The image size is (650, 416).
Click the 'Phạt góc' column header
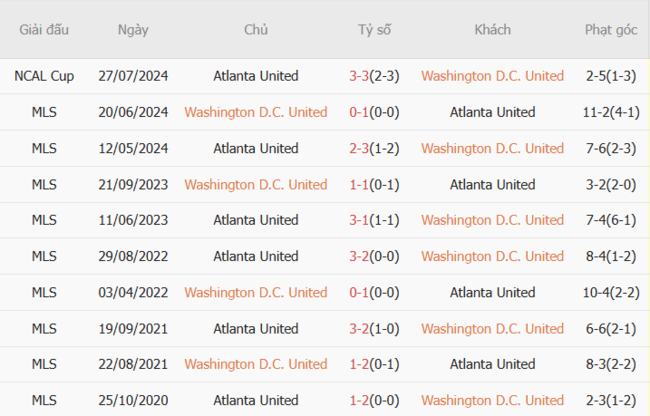pos(611,30)
